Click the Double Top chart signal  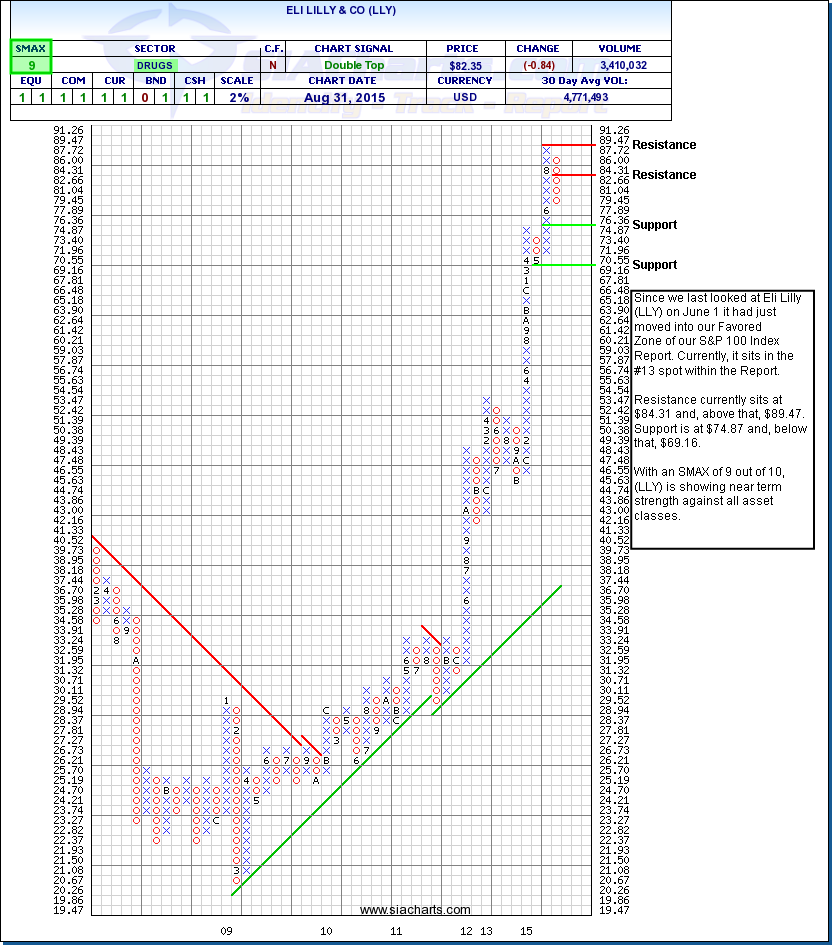click(x=353, y=65)
